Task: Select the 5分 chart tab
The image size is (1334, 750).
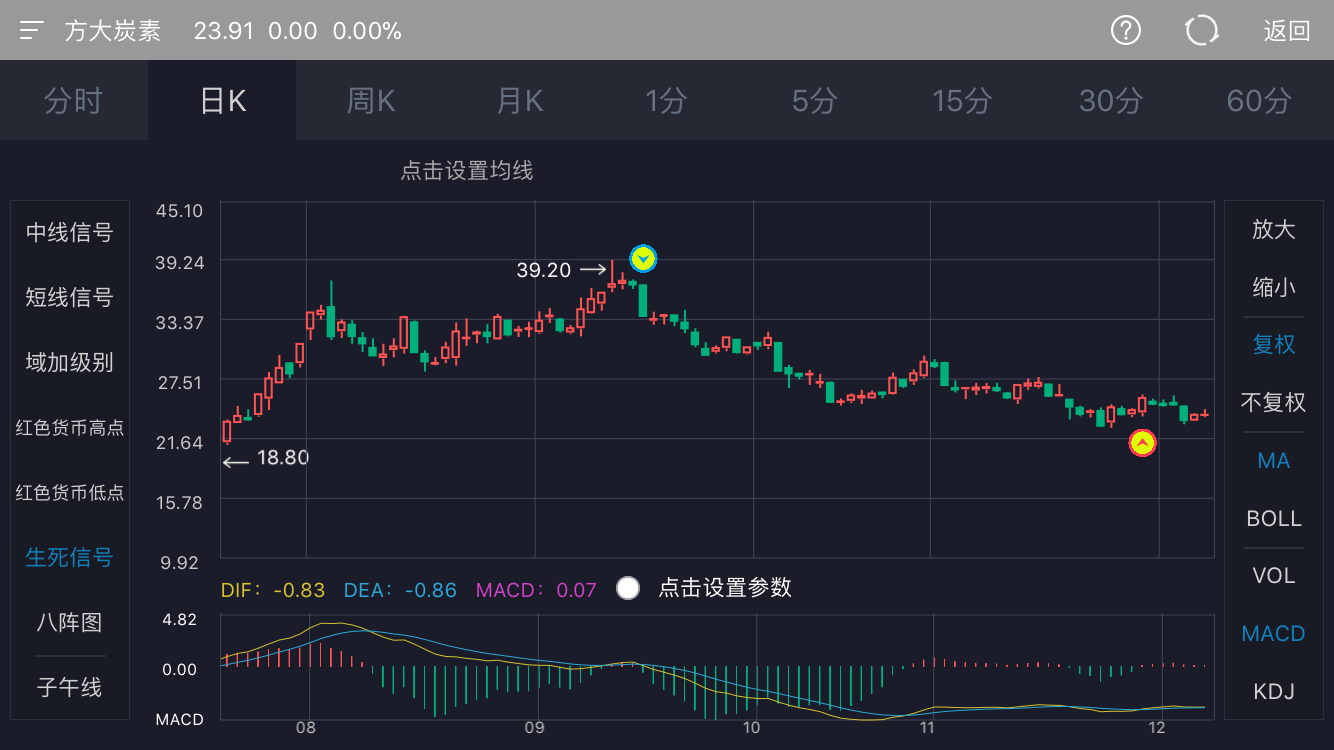Action: [815, 100]
